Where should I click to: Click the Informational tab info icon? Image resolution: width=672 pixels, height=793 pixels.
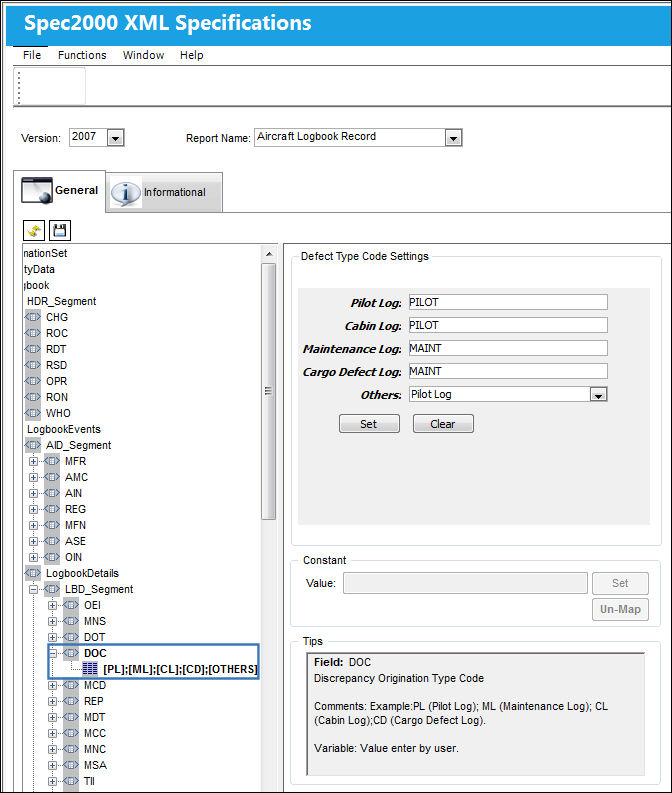[x=126, y=193]
